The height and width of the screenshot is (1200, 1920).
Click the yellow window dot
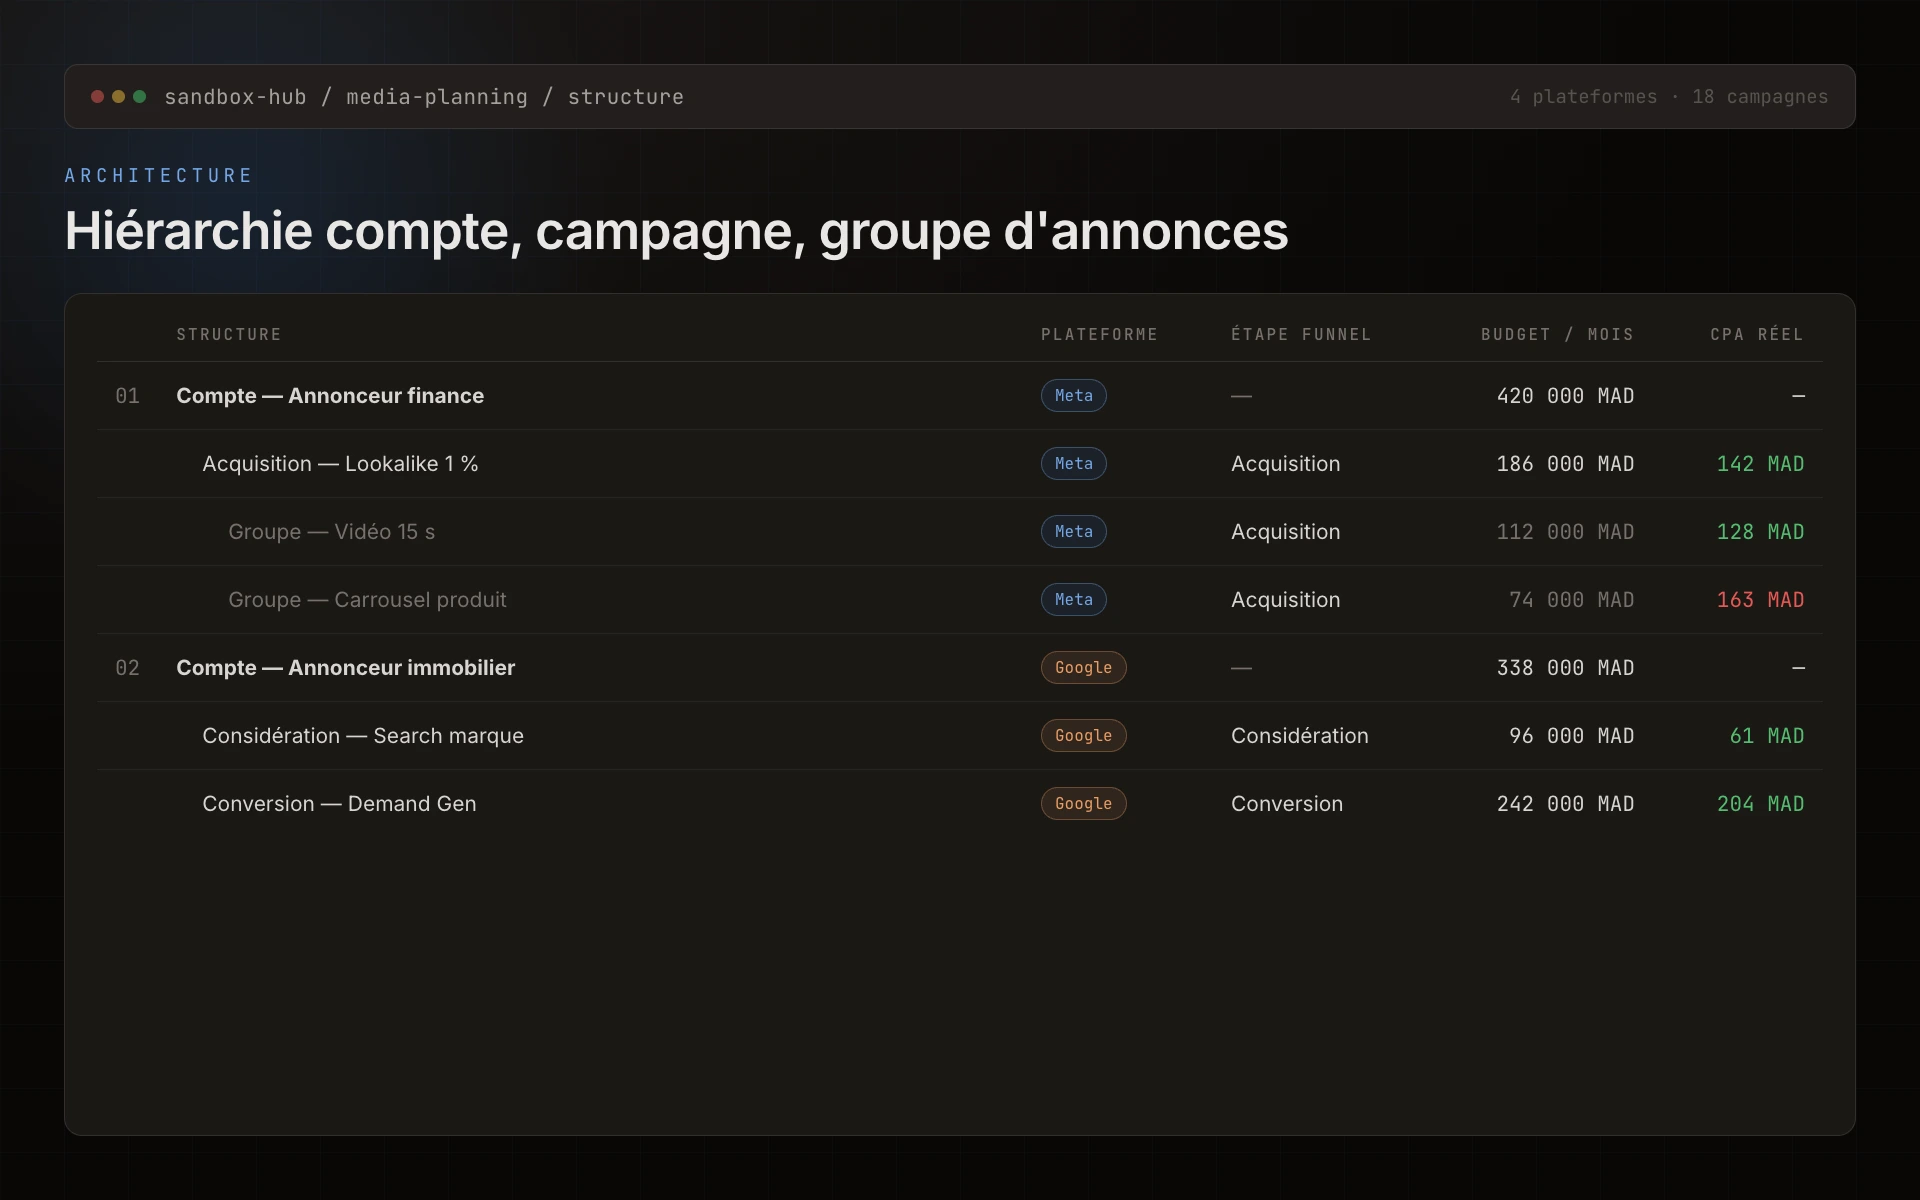118,97
